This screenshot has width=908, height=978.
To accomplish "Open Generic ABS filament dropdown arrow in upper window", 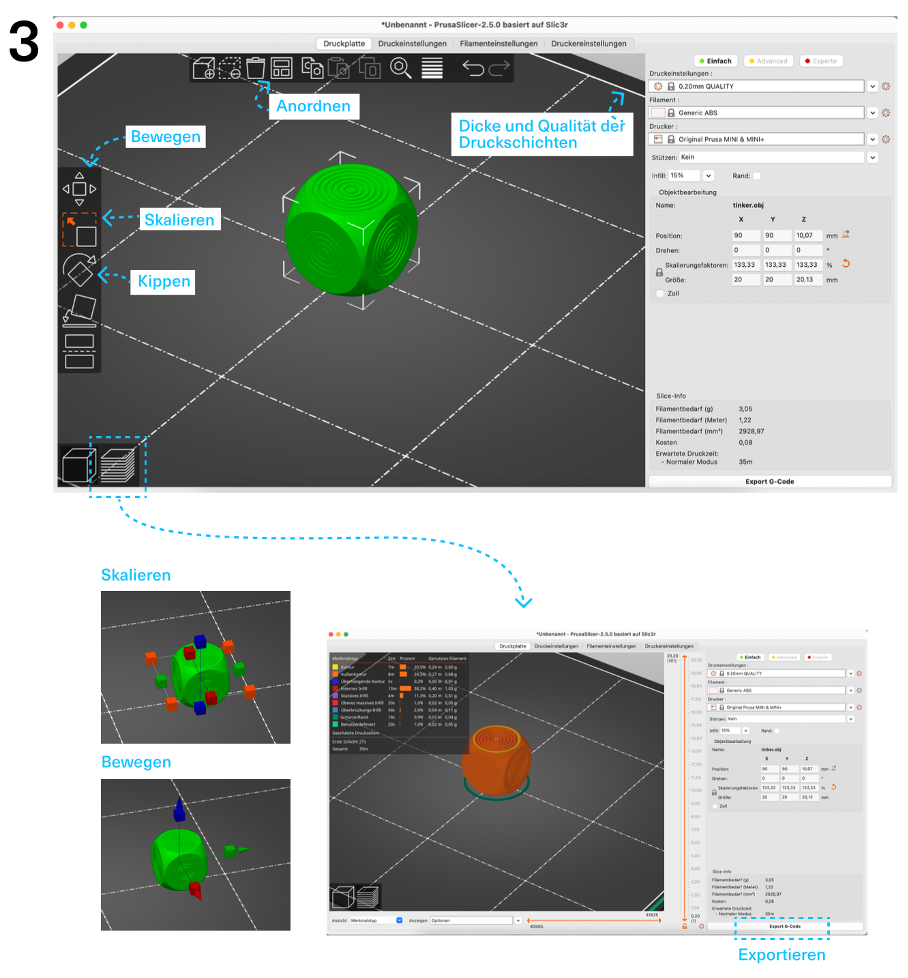I will pyautogui.click(x=872, y=113).
